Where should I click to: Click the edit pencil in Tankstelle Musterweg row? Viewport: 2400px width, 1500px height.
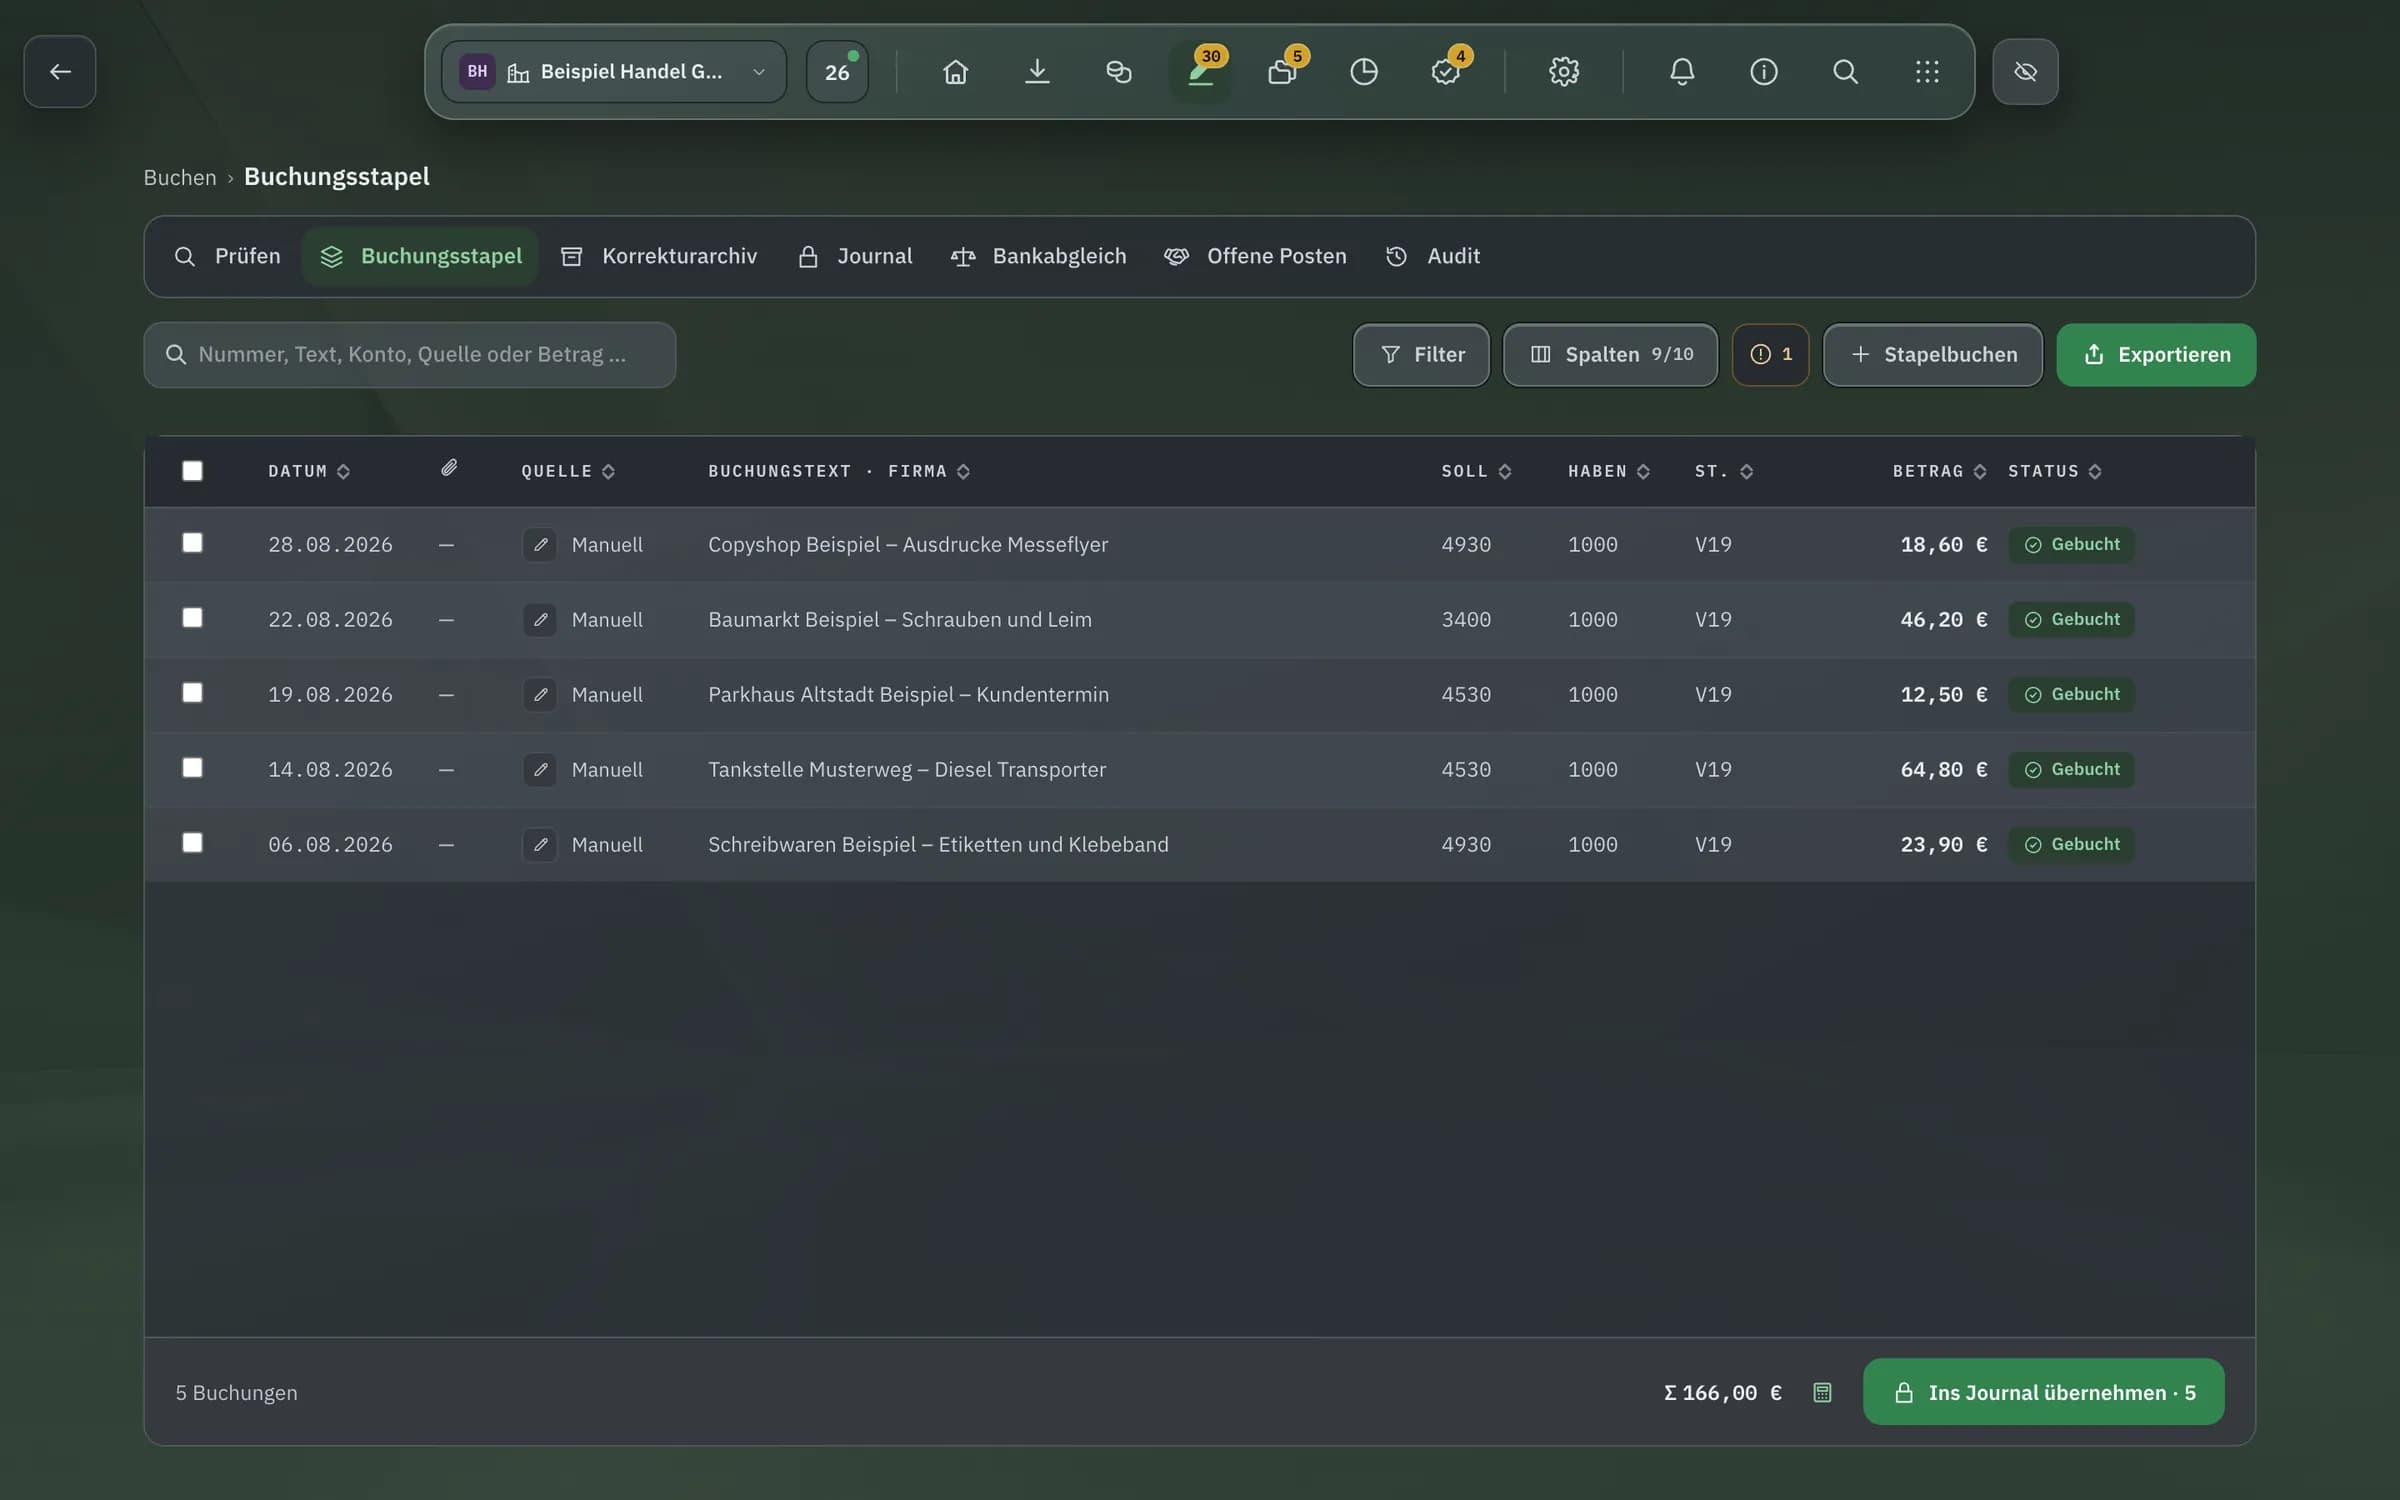[x=540, y=770]
